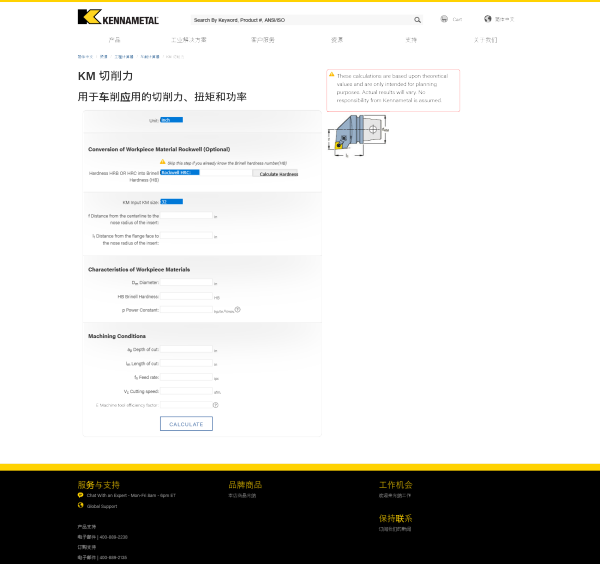Click the Length of cut input field
This screenshot has height=564, width=600.
186,363
